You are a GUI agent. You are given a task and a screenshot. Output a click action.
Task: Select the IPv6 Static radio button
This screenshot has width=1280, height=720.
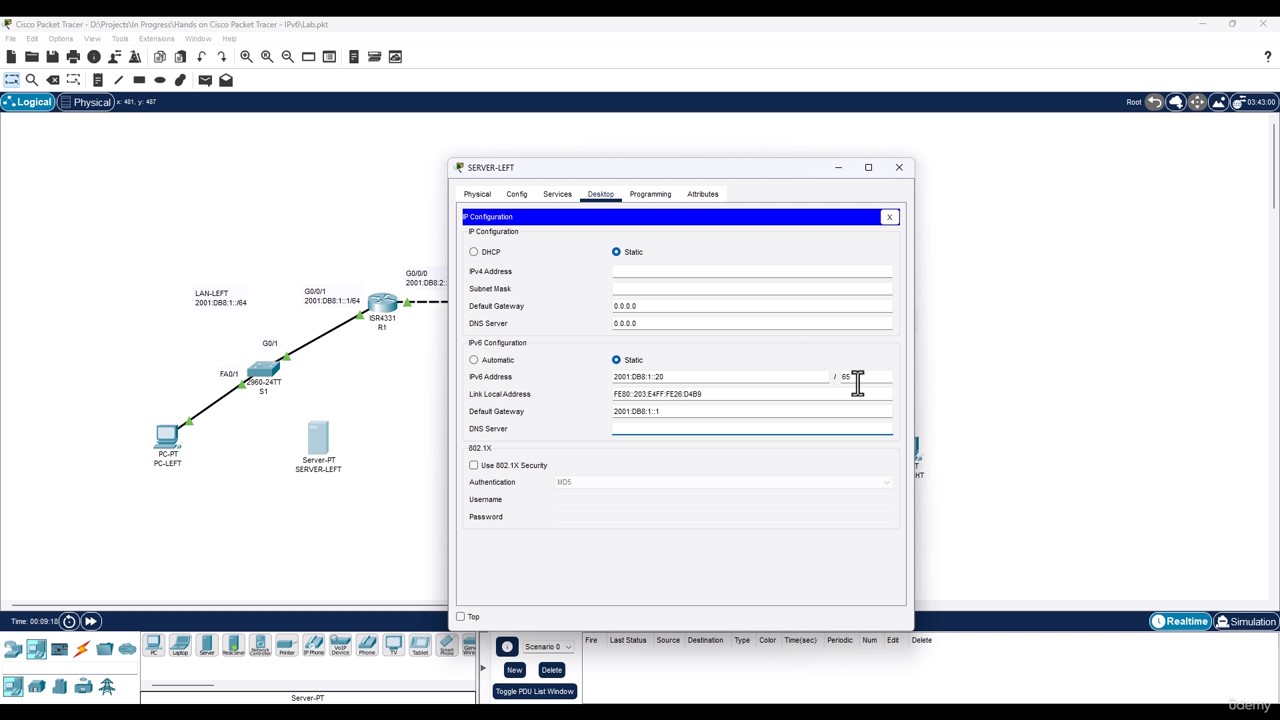click(x=616, y=360)
